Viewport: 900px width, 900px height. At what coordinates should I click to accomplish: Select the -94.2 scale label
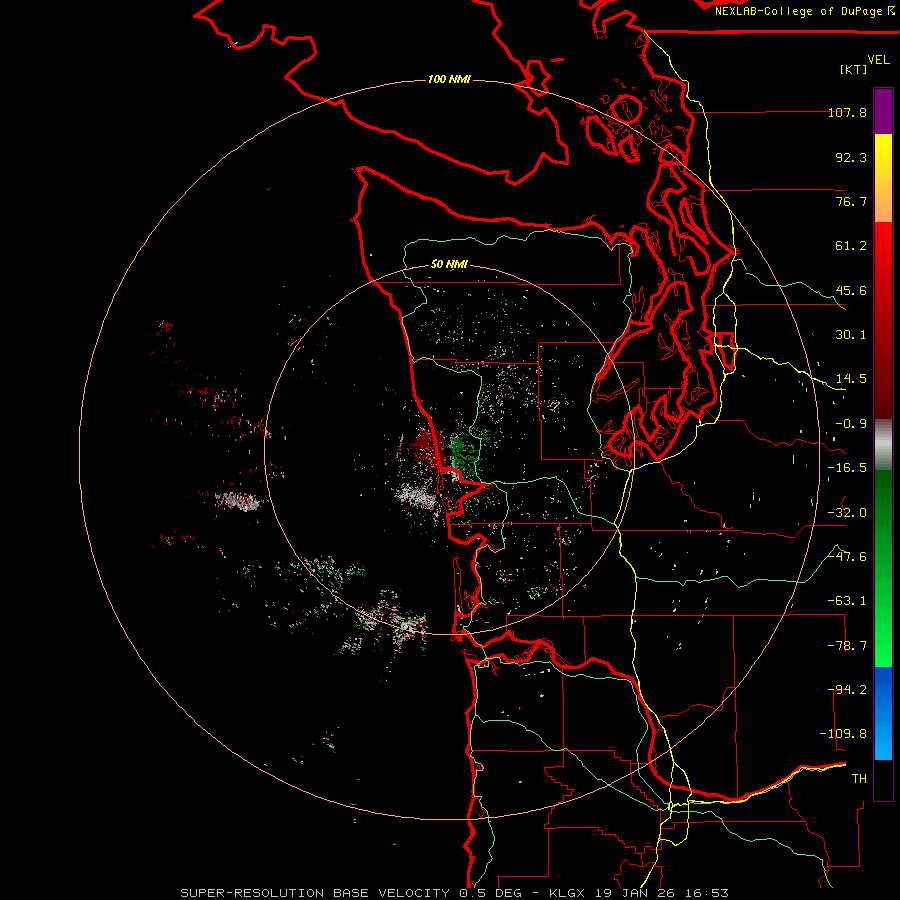847,690
